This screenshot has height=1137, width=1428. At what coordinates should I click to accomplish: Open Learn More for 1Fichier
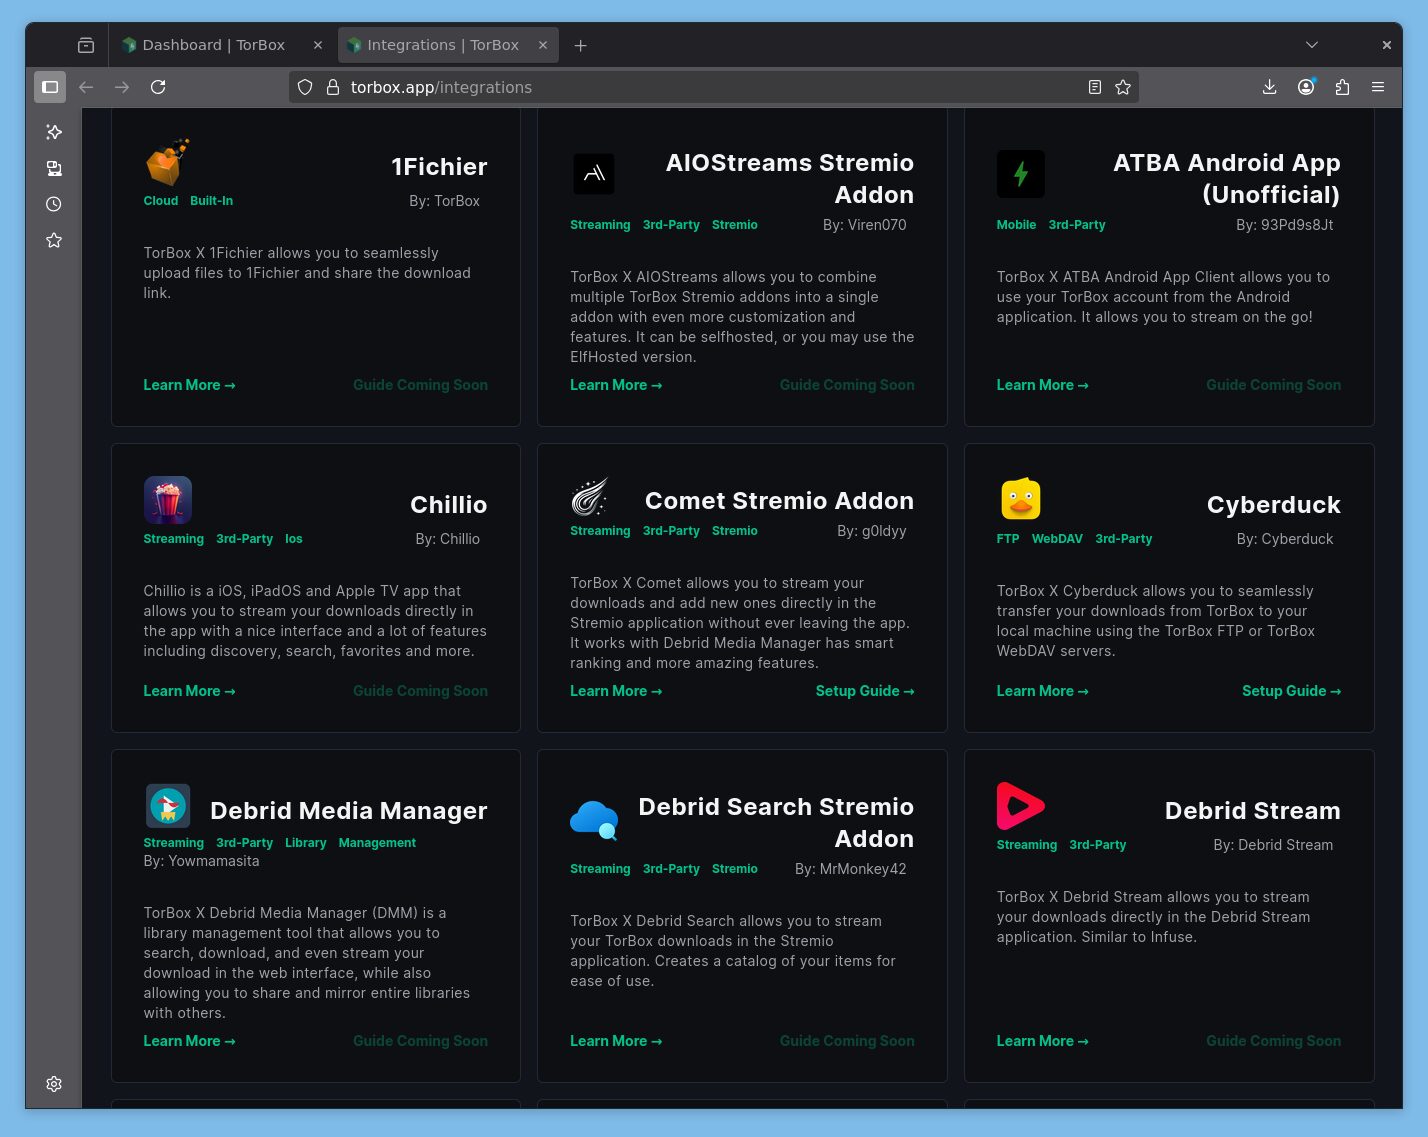(x=189, y=385)
